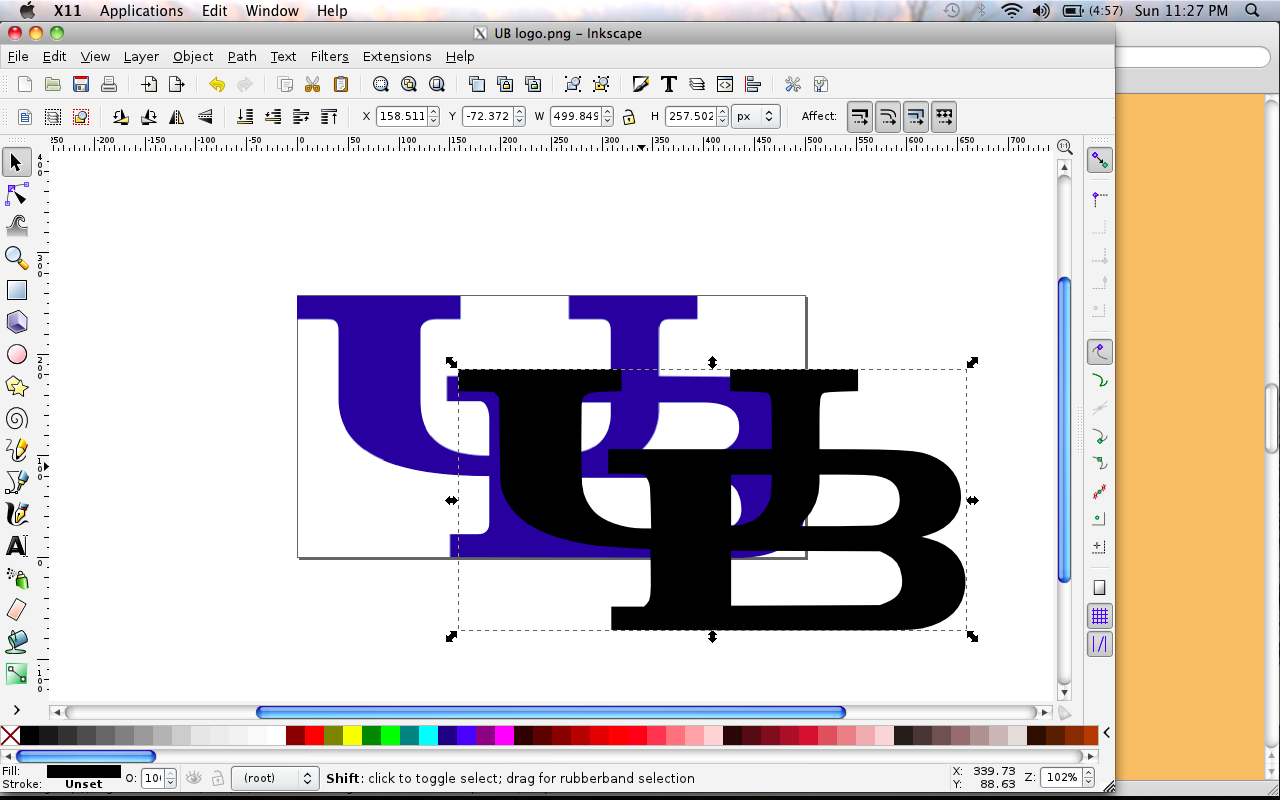Select the Pen Bezier tool
Screen dimensions: 1280x800
click(x=17, y=482)
